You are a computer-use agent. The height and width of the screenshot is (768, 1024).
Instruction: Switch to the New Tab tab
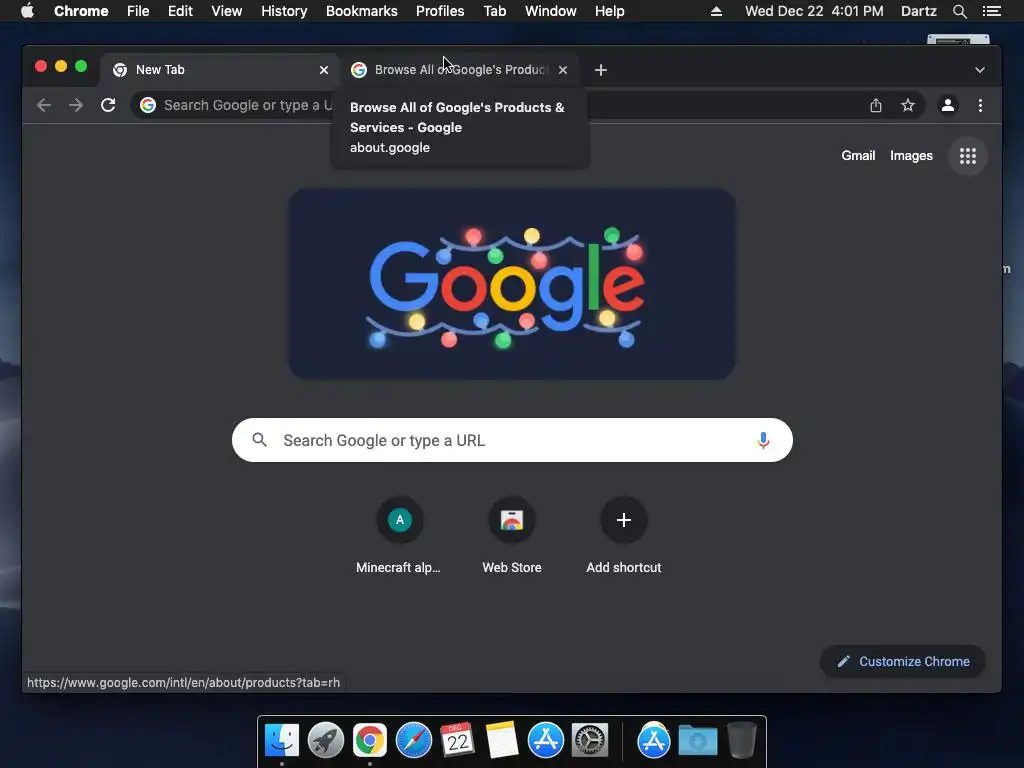point(219,70)
